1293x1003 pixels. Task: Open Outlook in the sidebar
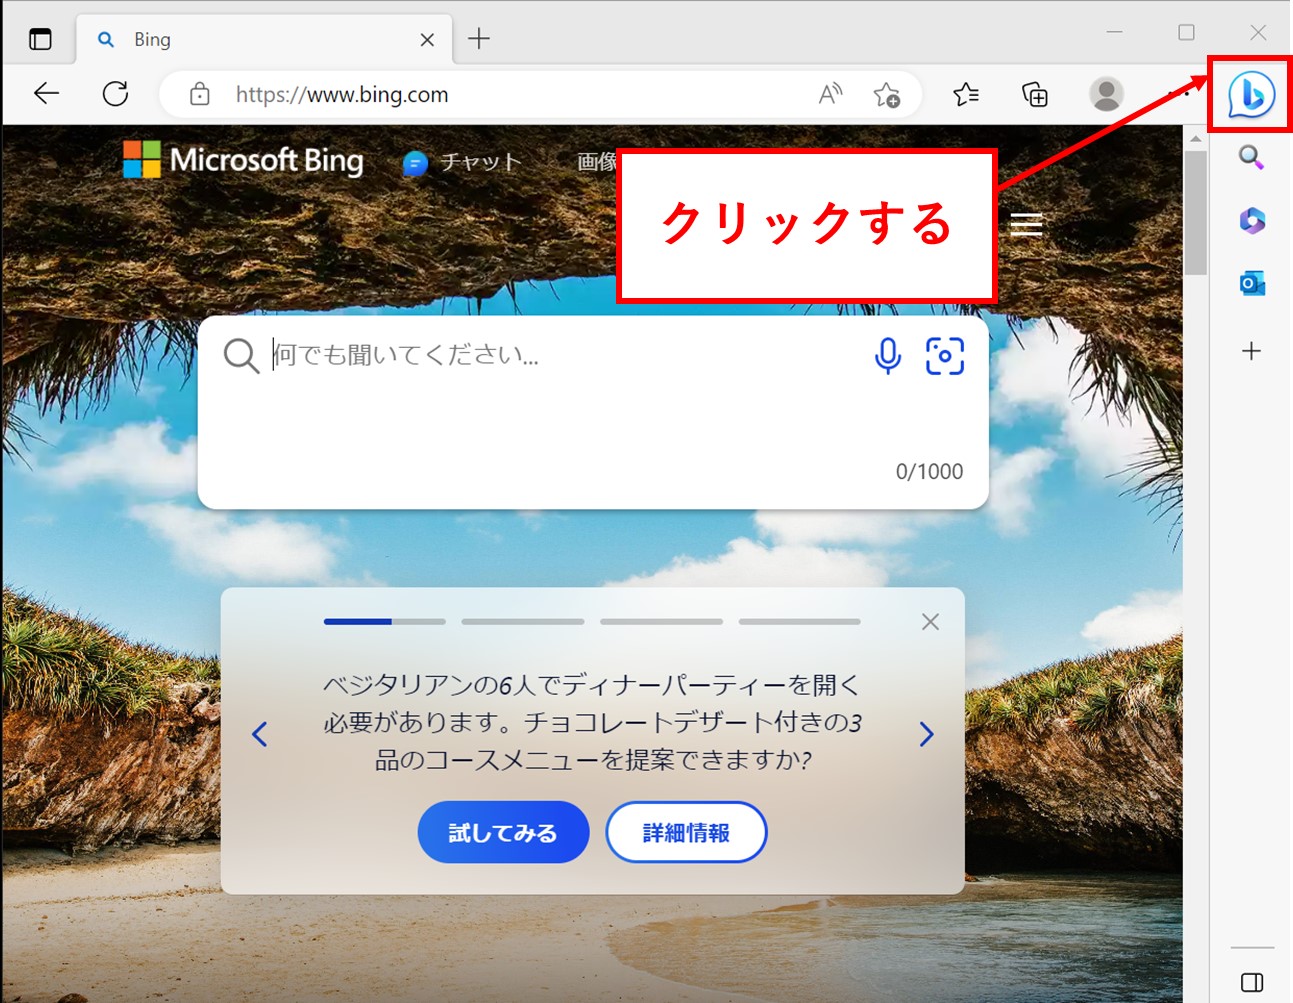click(1252, 284)
